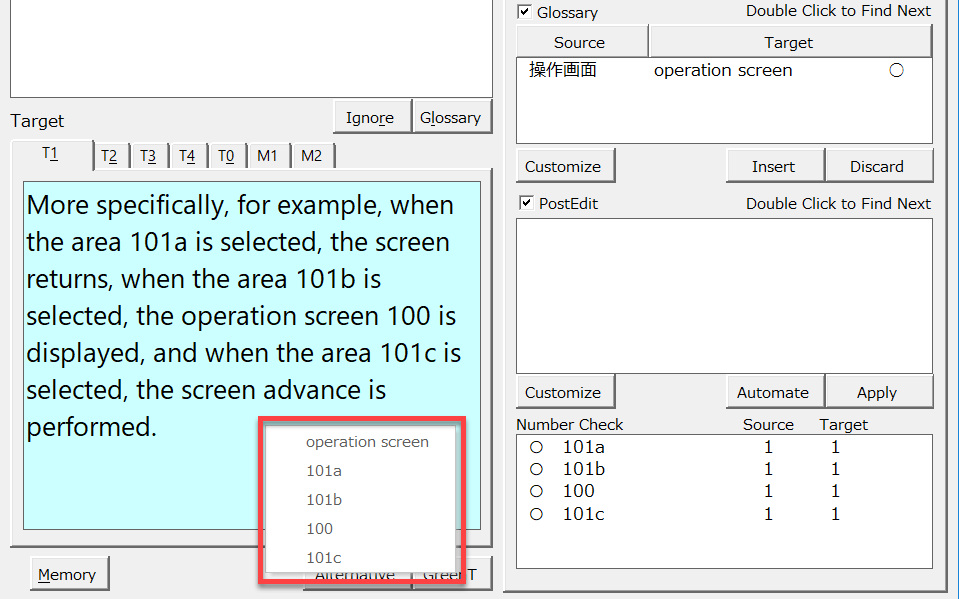959x599 pixels.
Task: Discard the glossary entry
Action: click(876, 166)
